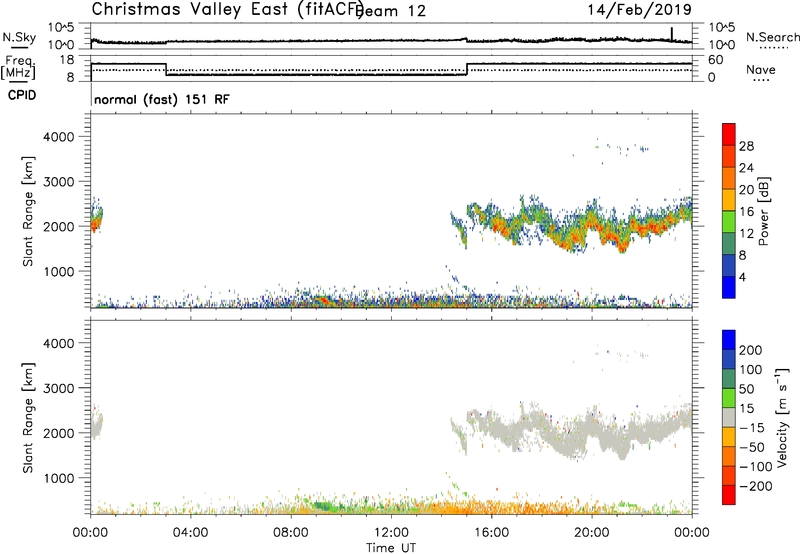Image resolution: width=800 pixels, height=554 pixels.
Task: Click the "Slant Range [km]" label of velocity panel
Action: 28,418
